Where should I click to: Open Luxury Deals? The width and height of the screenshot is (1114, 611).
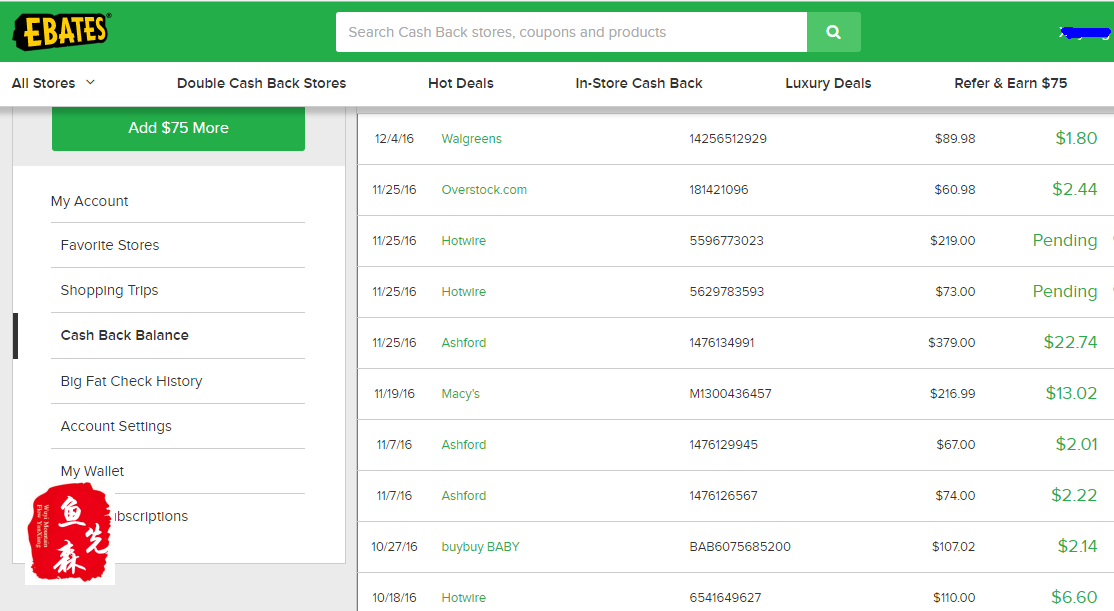pyautogui.click(x=828, y=83)
